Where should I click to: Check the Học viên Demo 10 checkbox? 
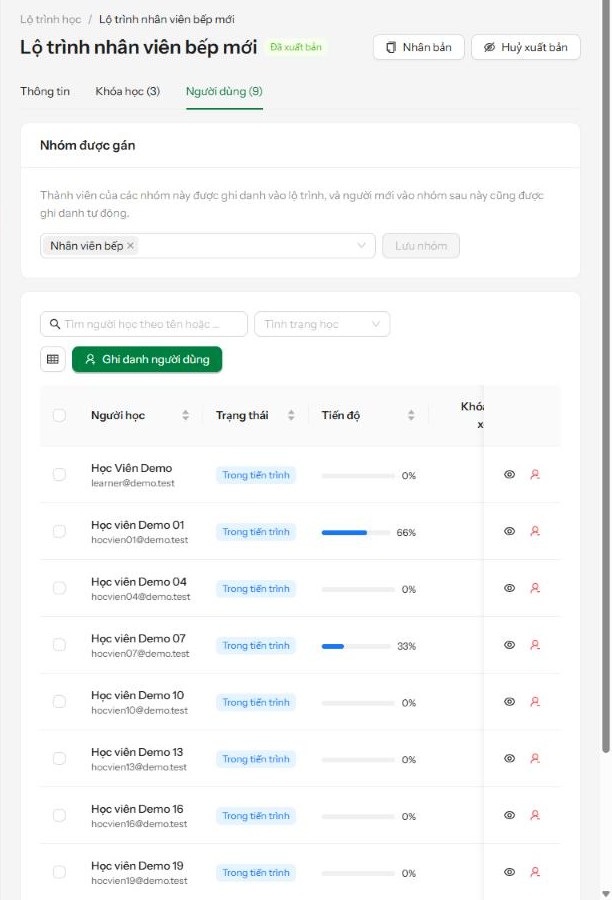[x=59, y=701]
